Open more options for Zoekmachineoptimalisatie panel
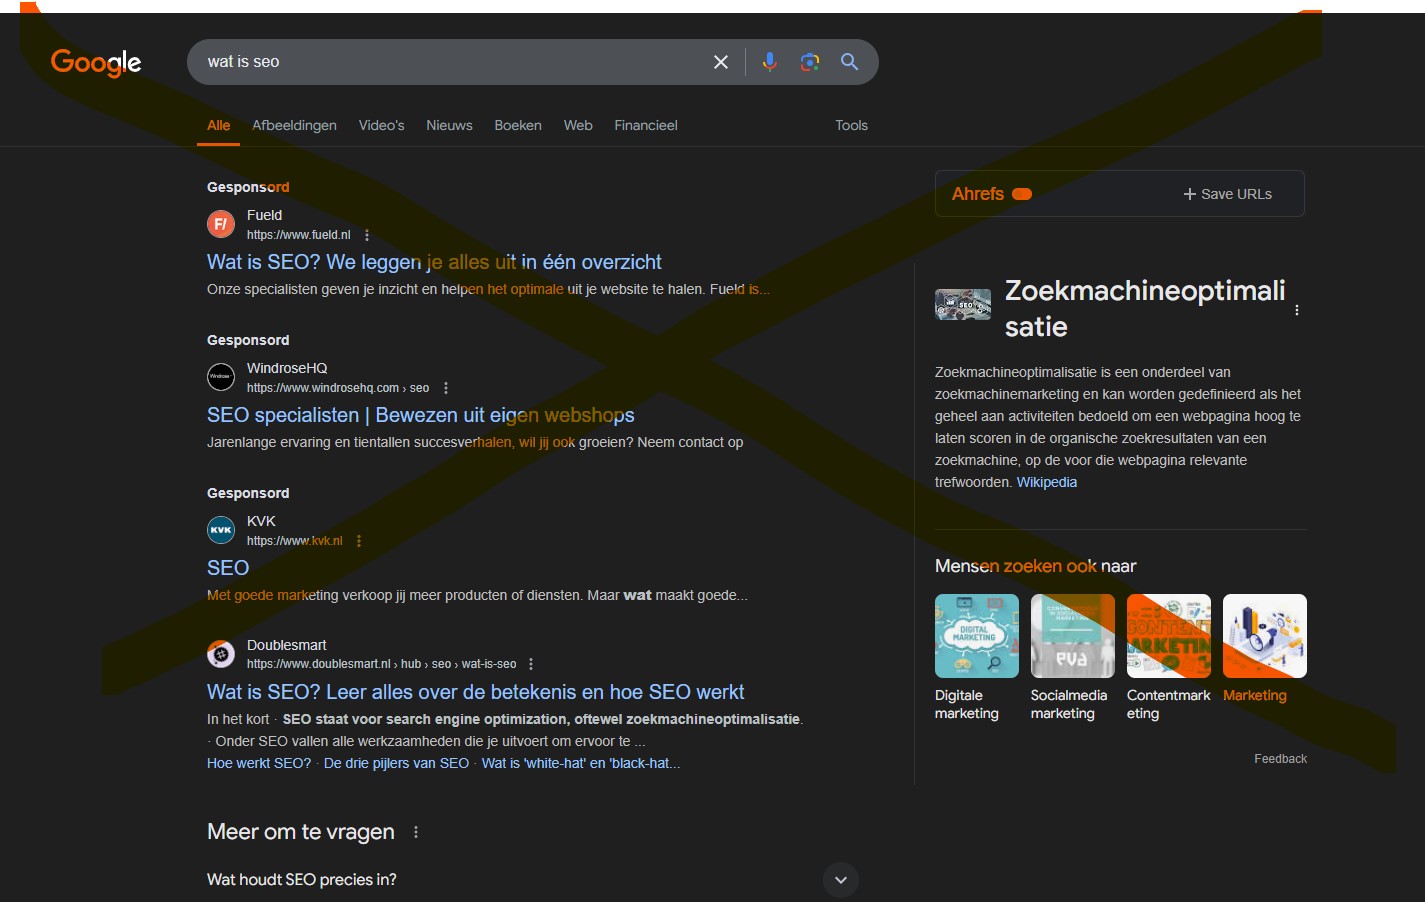This screenshot has width=1425, height=902. pos(1297,310)
